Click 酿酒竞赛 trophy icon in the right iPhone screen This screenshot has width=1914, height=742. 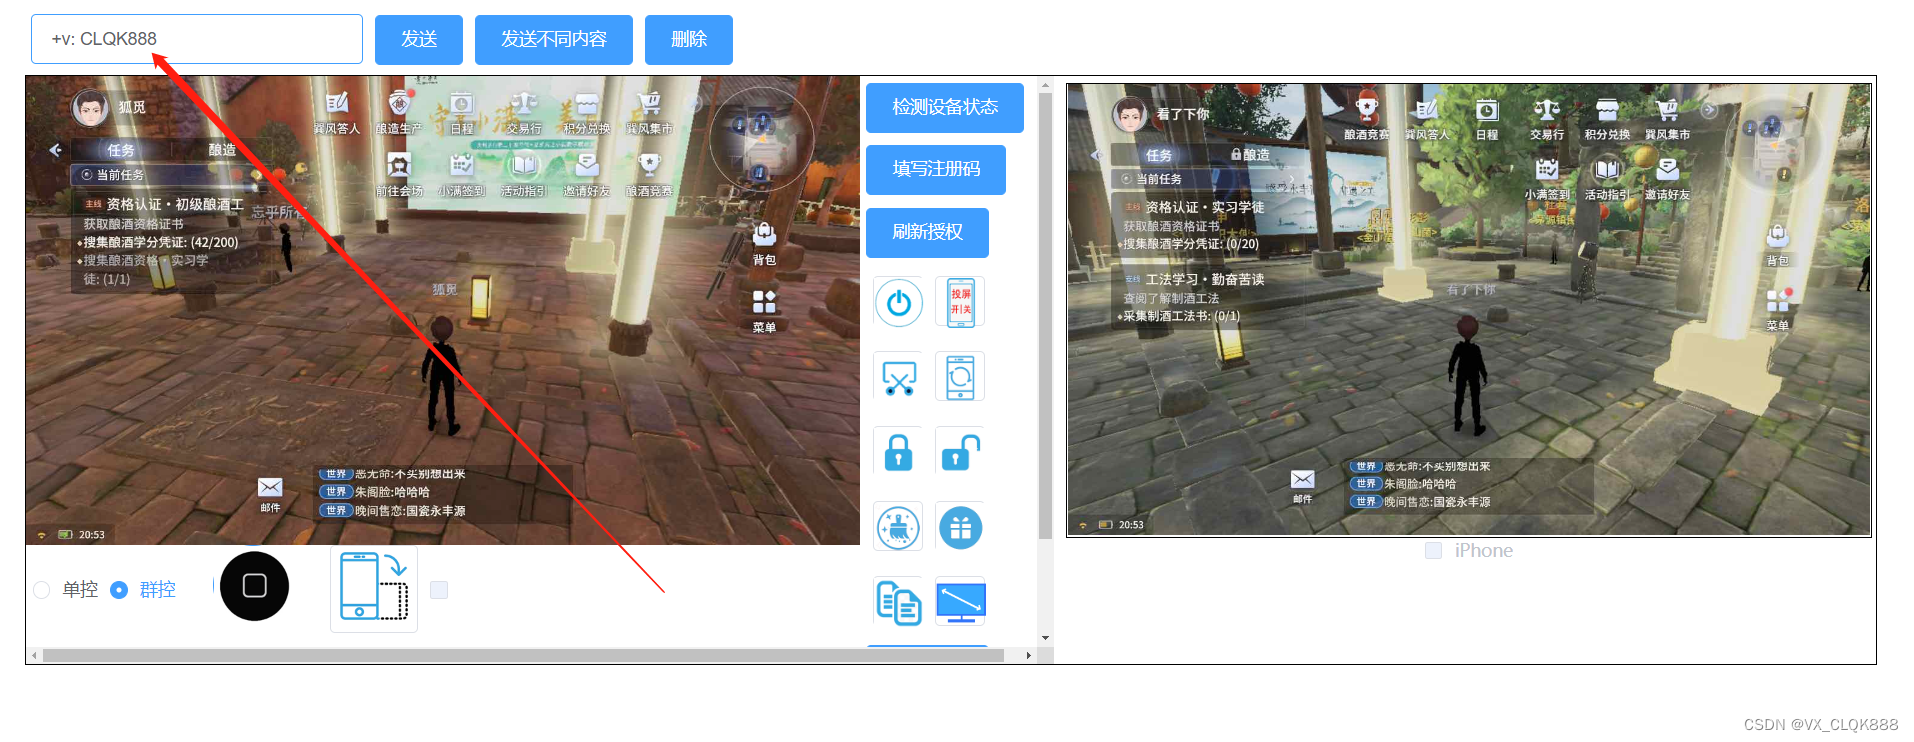point(1367,119)
